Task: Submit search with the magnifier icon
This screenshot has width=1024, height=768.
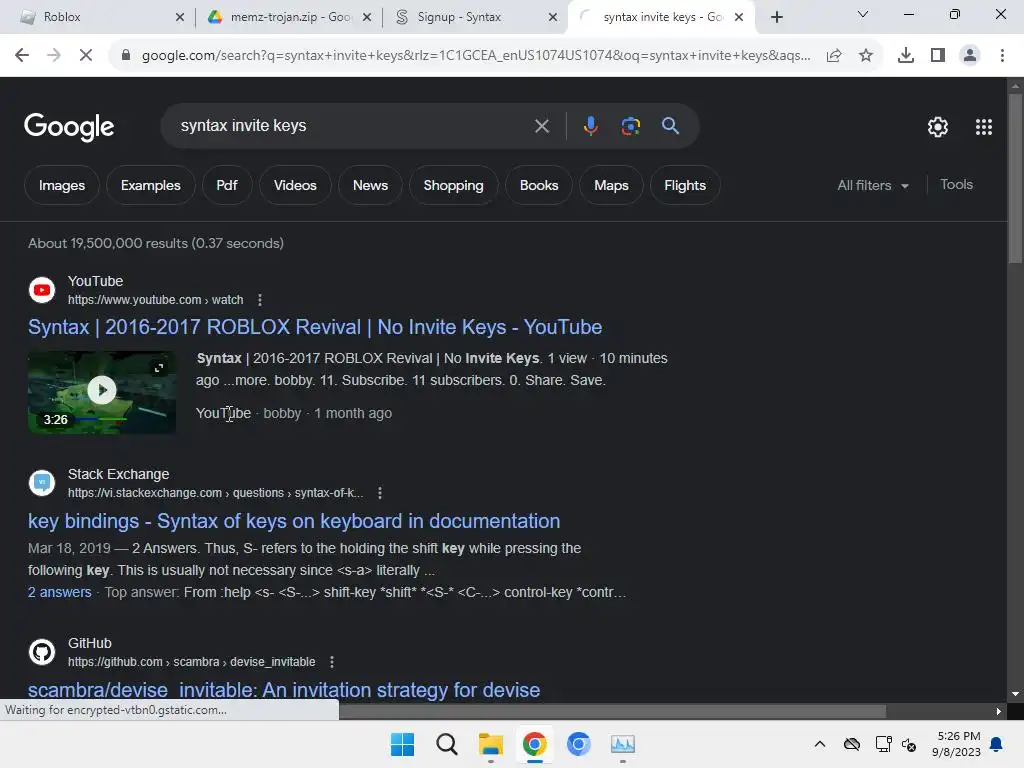Action: click(670, 126)
